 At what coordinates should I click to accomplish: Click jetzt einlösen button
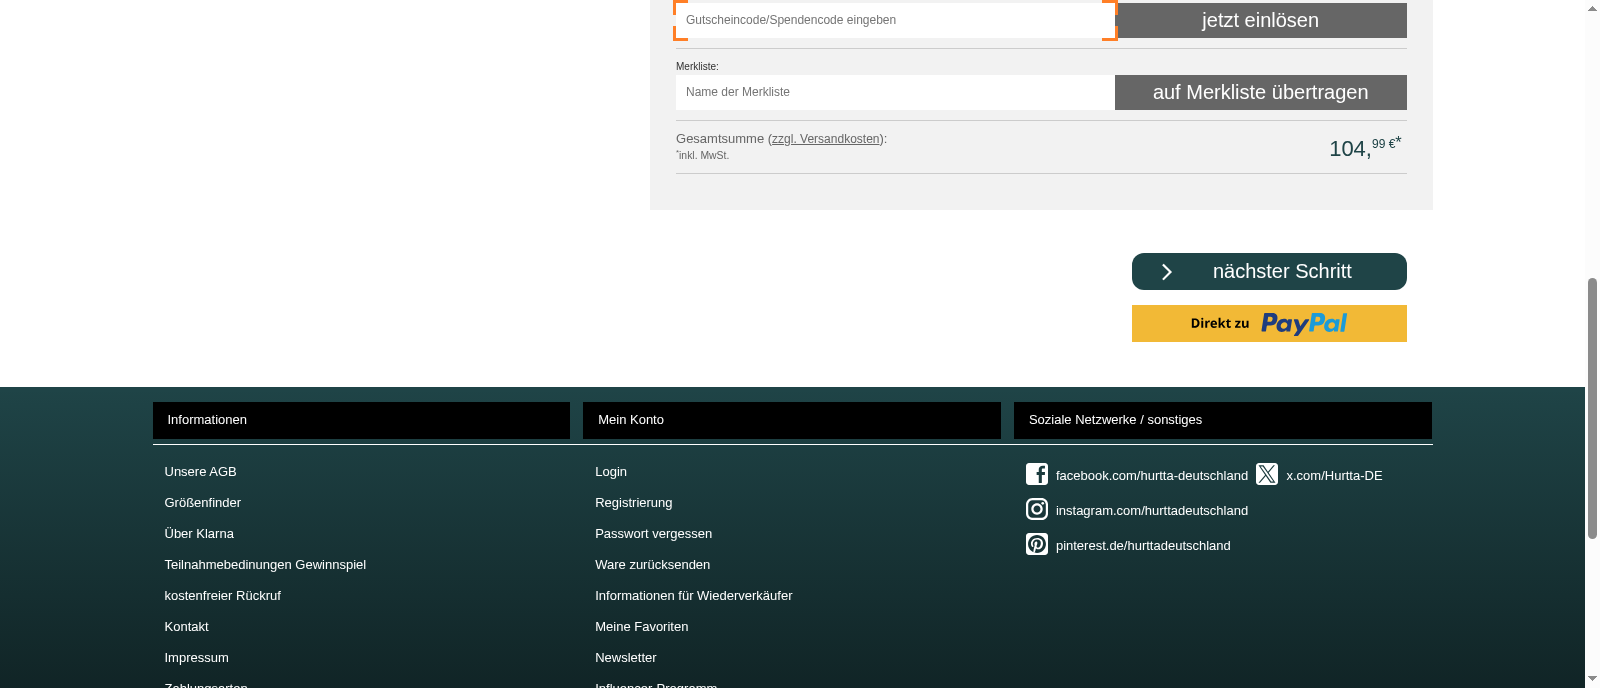(x=1261, y=20)
